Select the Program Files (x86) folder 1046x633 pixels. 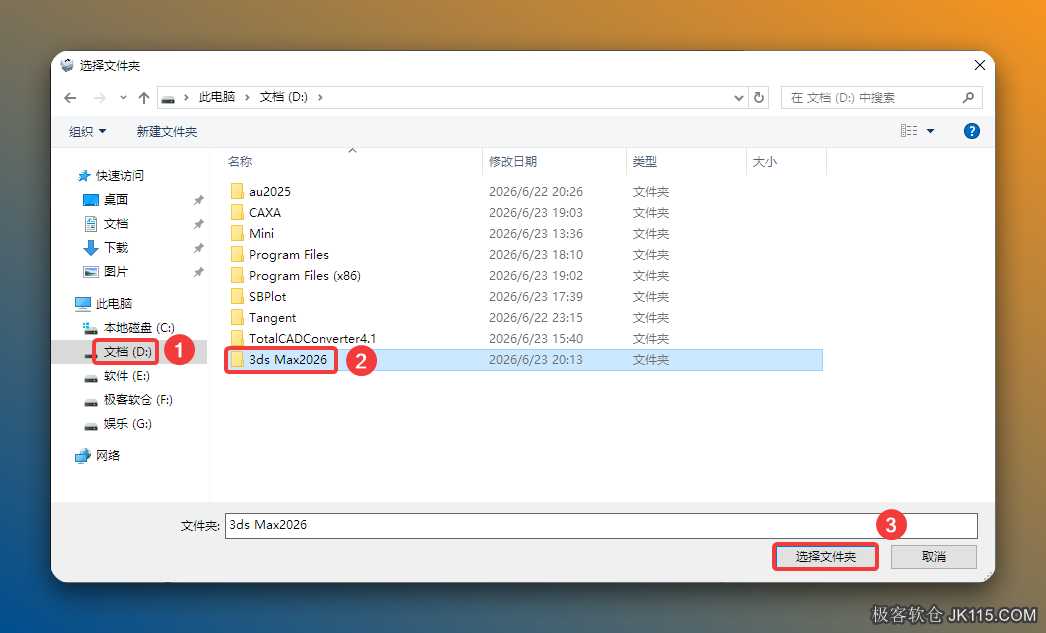pyautogui.click(x=304, y=275)
